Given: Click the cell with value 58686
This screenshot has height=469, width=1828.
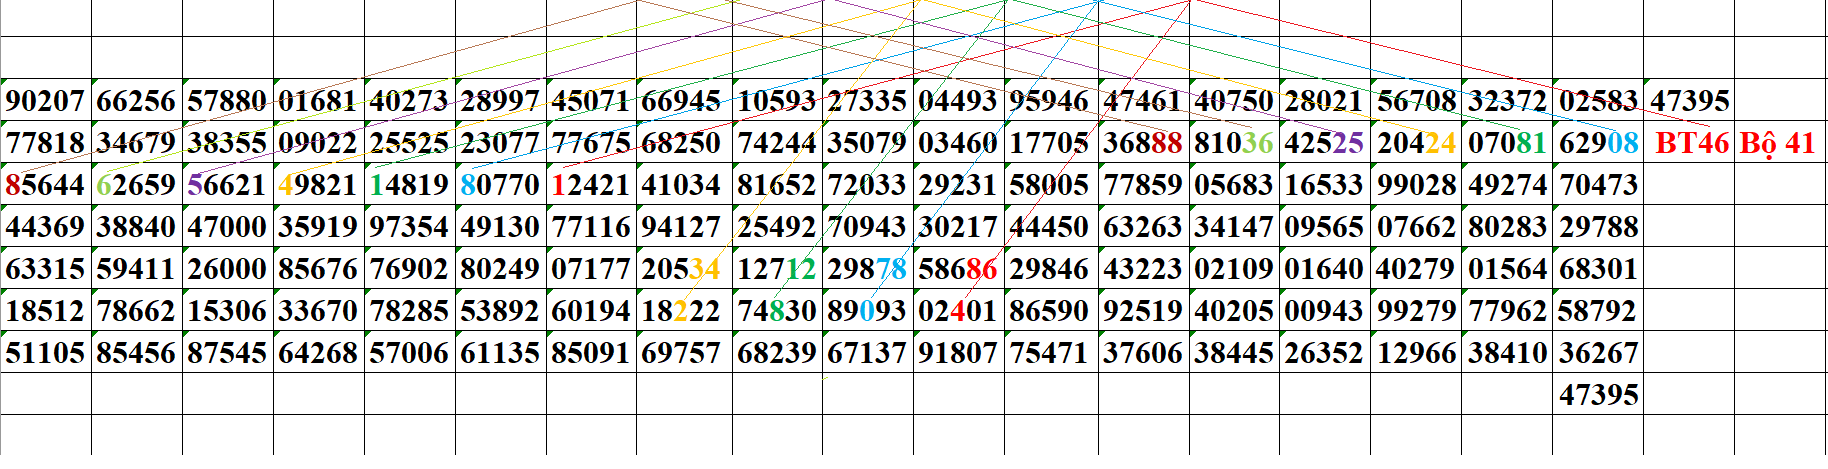Looking at the screenshot, I should pos(958,269).
